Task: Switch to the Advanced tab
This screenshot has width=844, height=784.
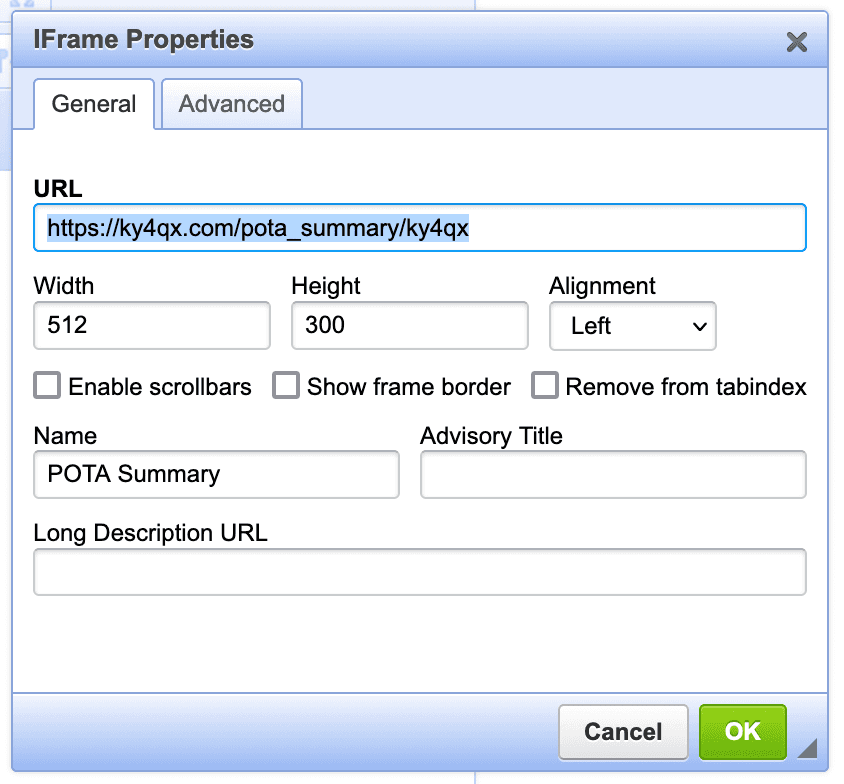Action: (232, 104)
